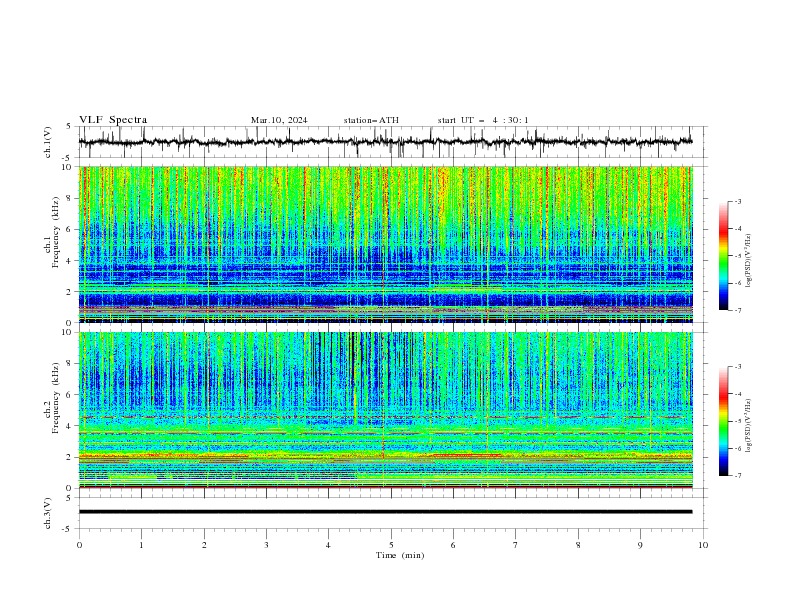The image size is (792, 612).
Task: Click the "ch.3(V)" axis label
Action: [48, 513]
